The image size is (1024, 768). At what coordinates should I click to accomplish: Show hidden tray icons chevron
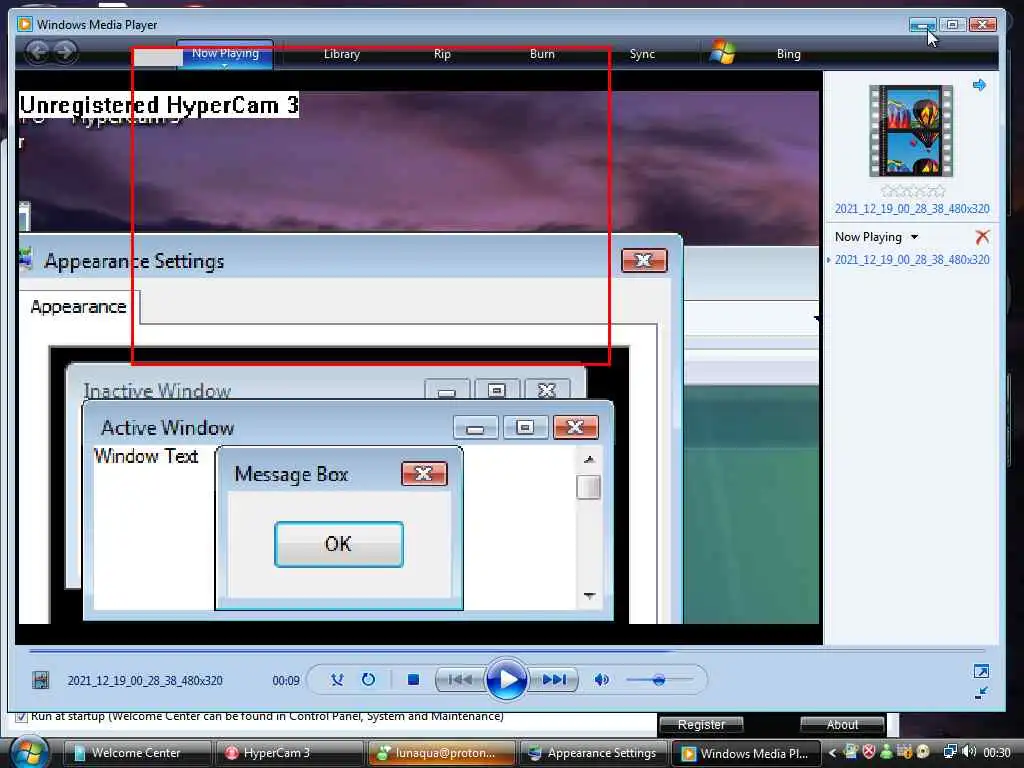coord(832,753)
